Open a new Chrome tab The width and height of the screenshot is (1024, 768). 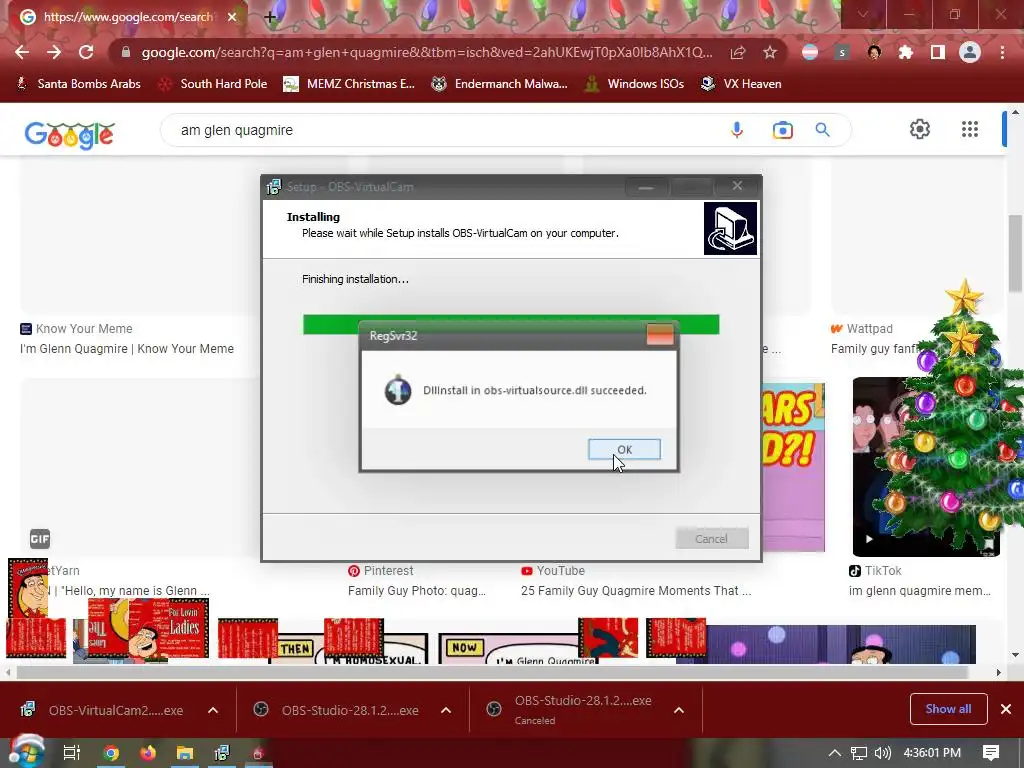(x=270, y=17)
